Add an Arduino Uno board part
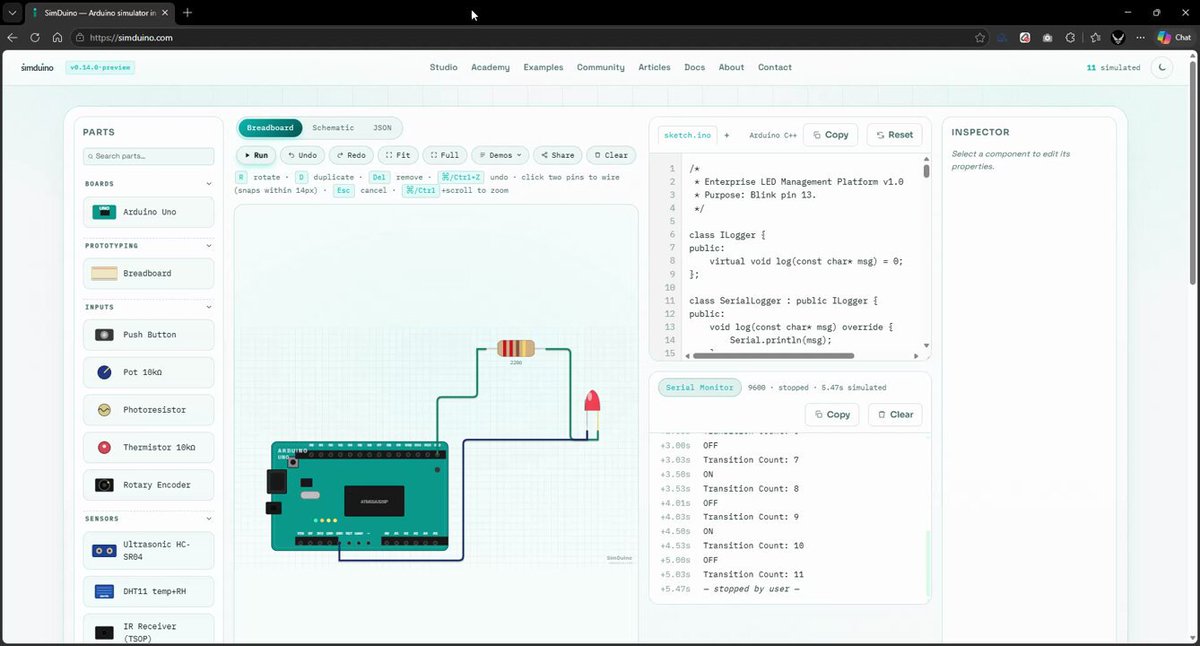Screen dimensions: 1200x646 pos(148,212)
